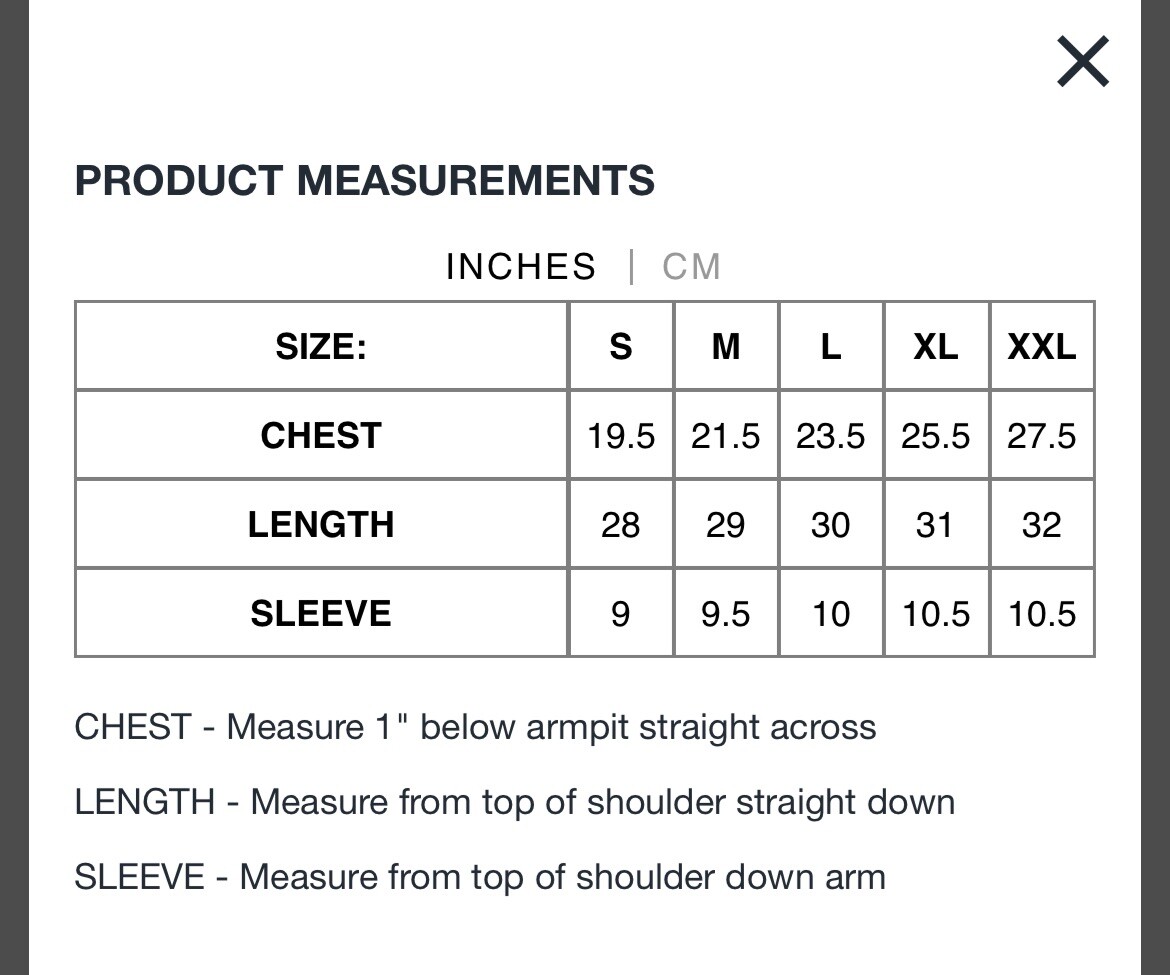Click the PRODUCT MEASUREMENTS heading

365,181
